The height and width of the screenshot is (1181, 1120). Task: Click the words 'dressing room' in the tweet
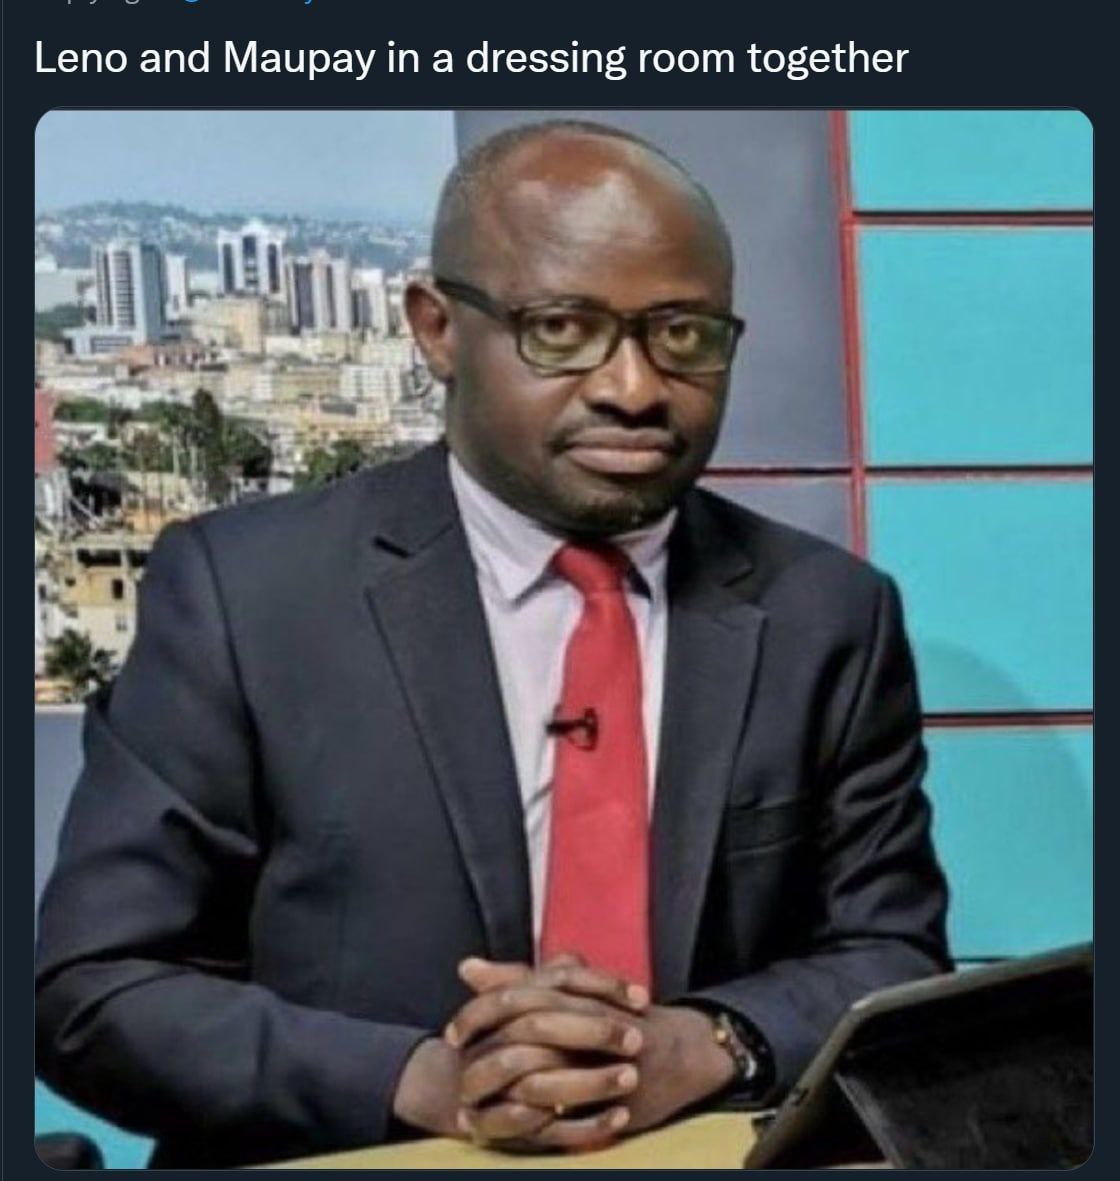tap(600, 58)
